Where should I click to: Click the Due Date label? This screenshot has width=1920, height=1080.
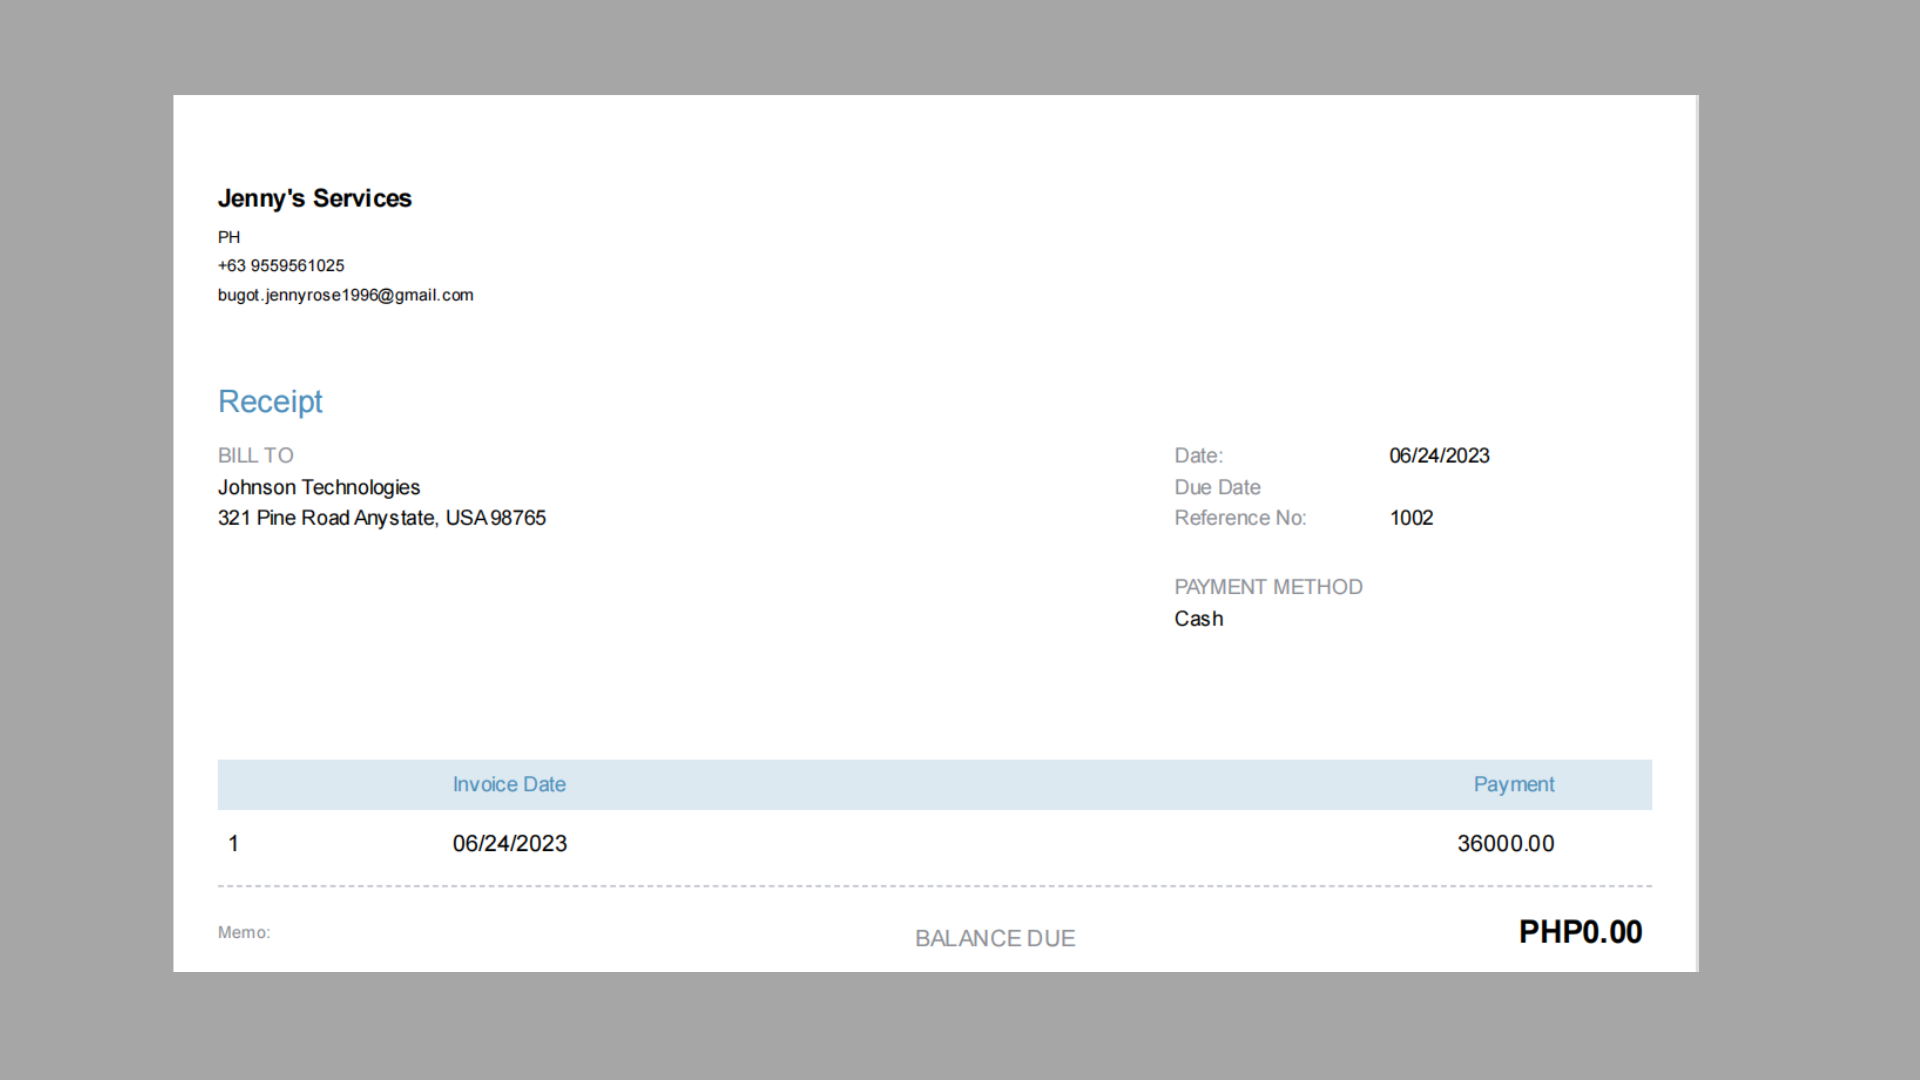[1216, 487]
